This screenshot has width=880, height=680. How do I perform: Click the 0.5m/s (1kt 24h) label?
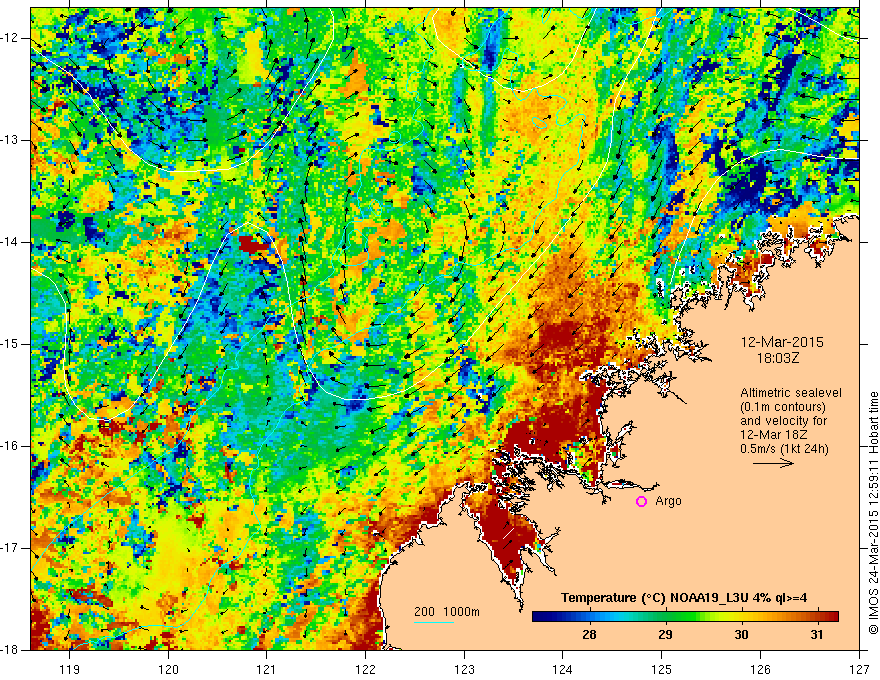[x=785, y=449]
